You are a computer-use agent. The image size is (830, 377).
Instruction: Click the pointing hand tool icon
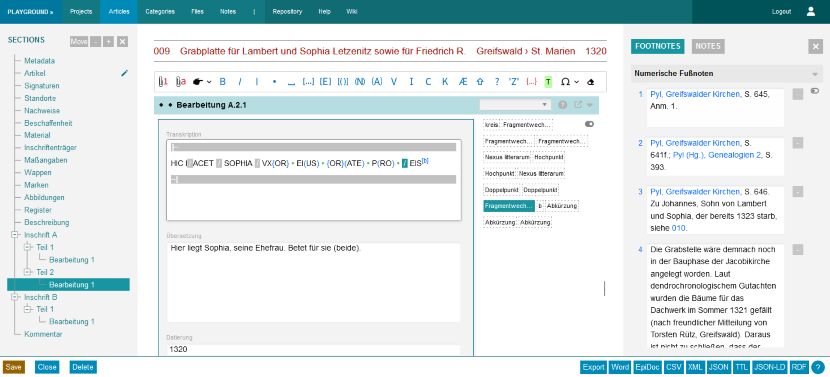[197, 82]
